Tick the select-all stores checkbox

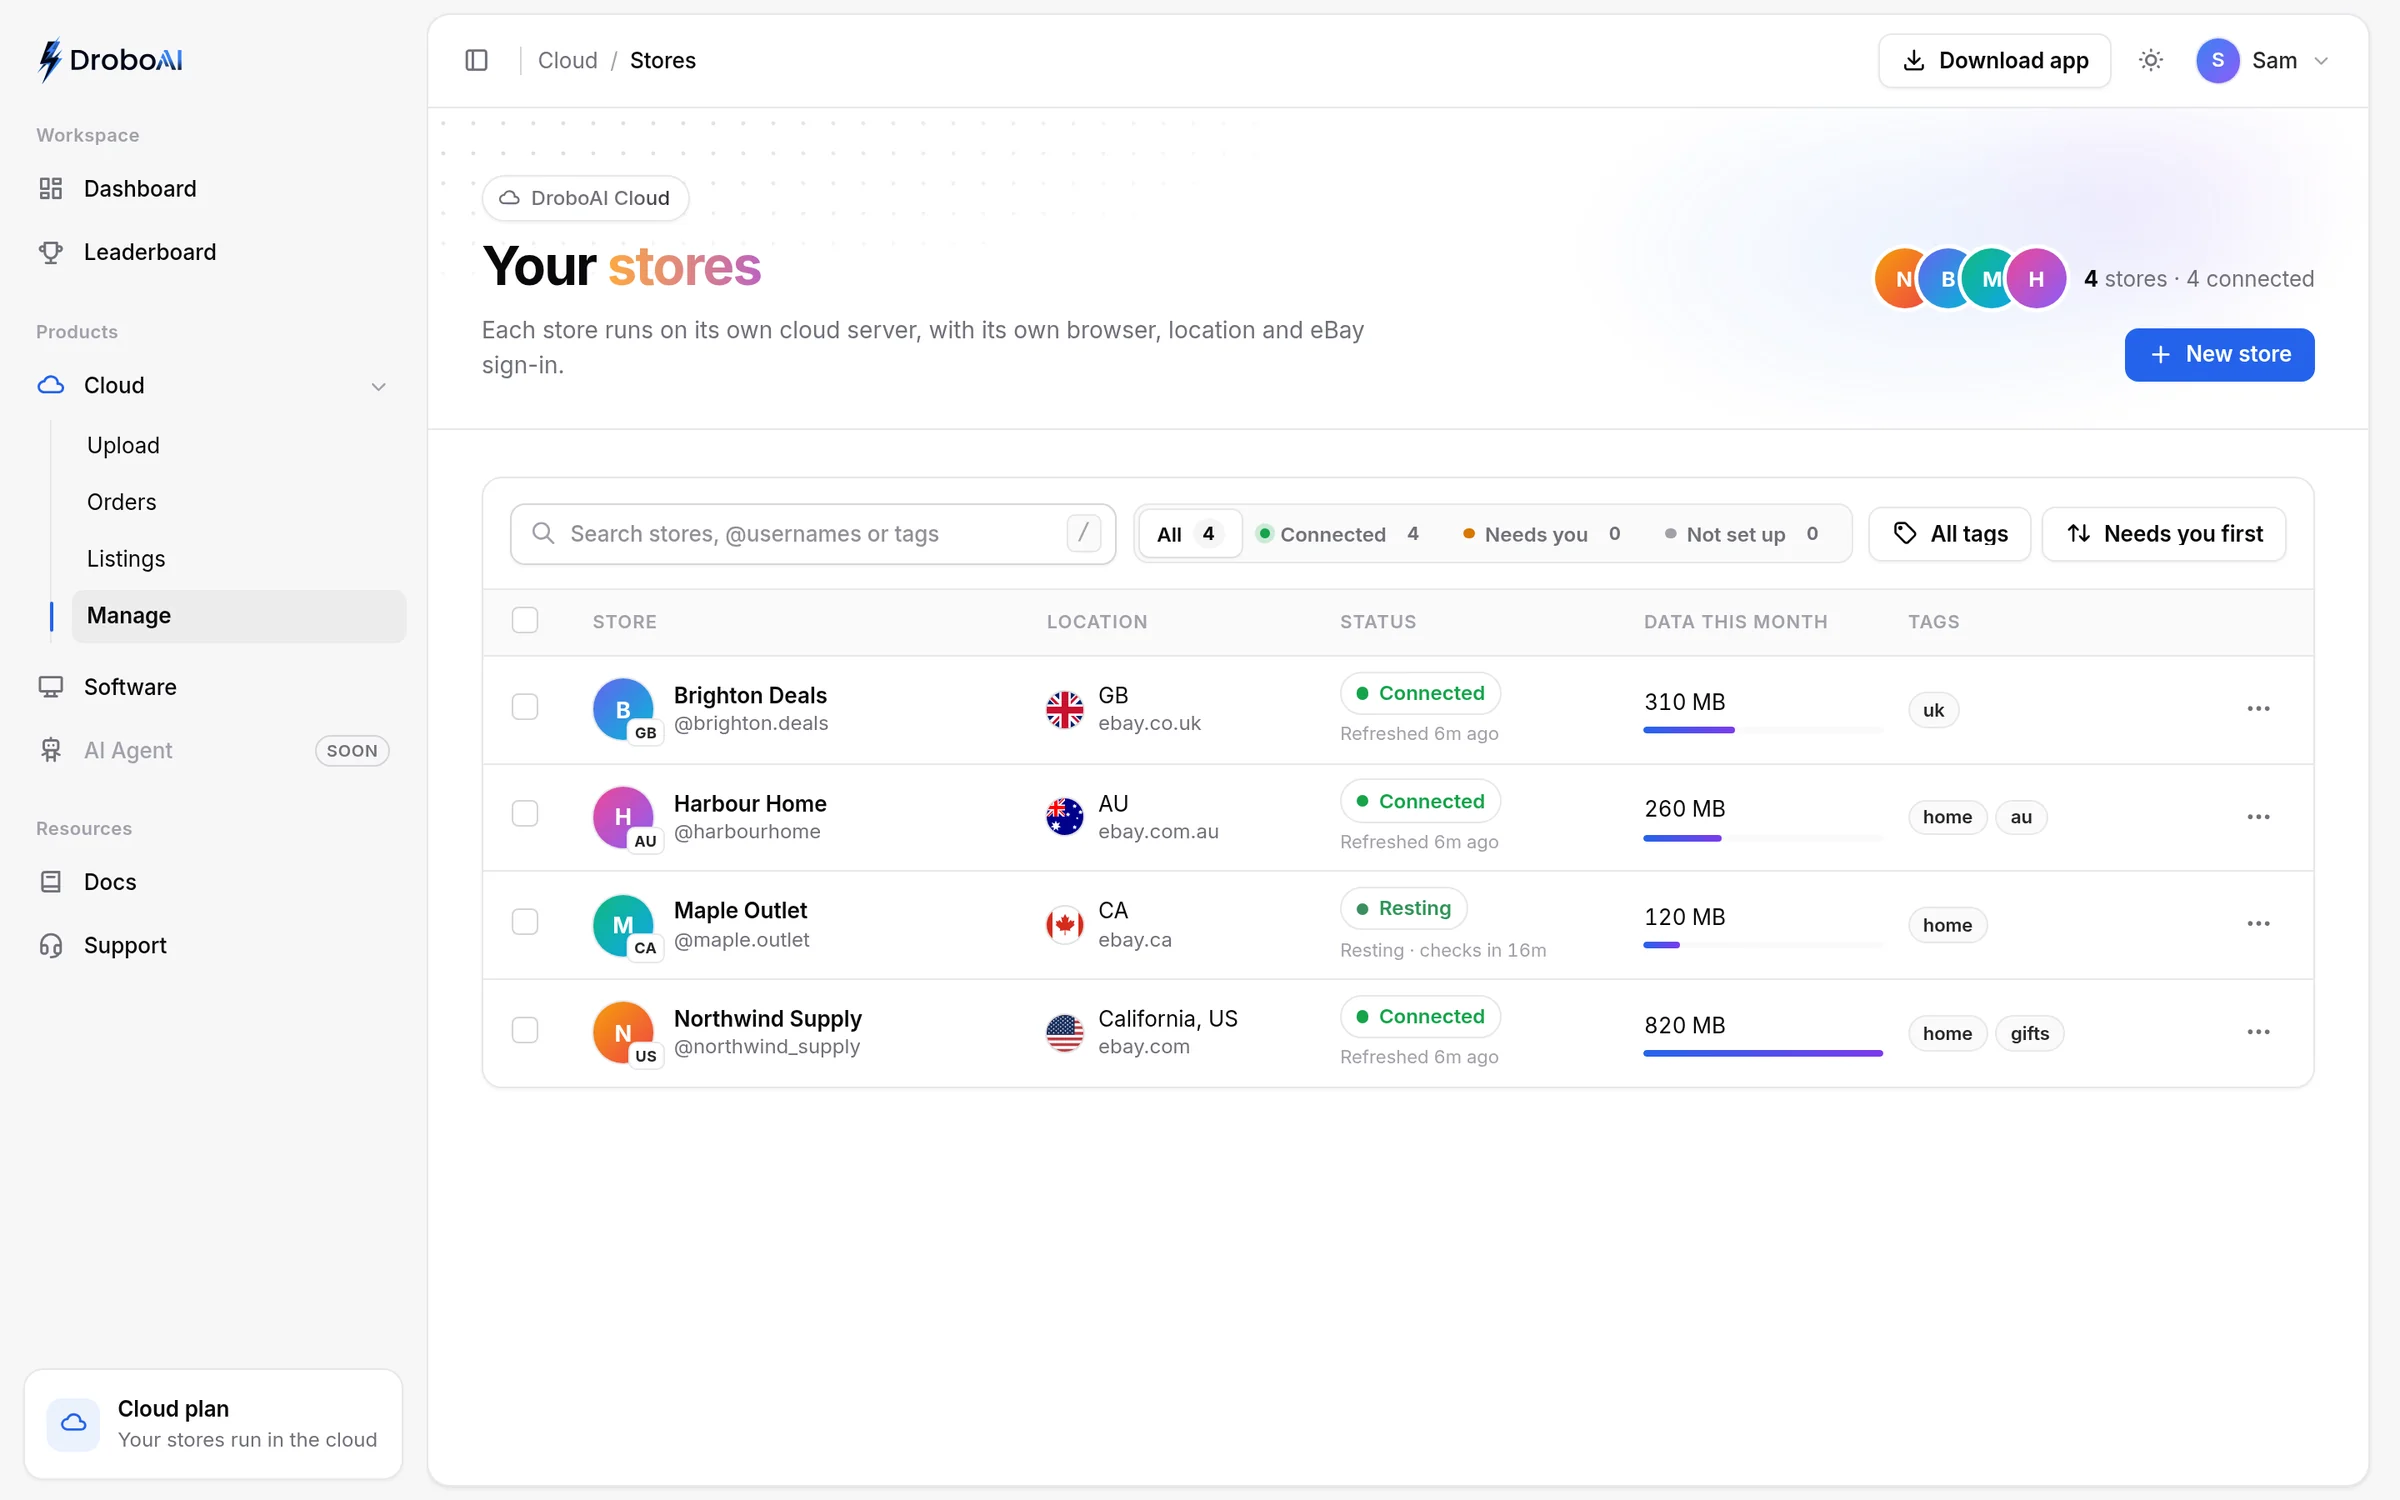pyautogui.click(x=525, y=621)
